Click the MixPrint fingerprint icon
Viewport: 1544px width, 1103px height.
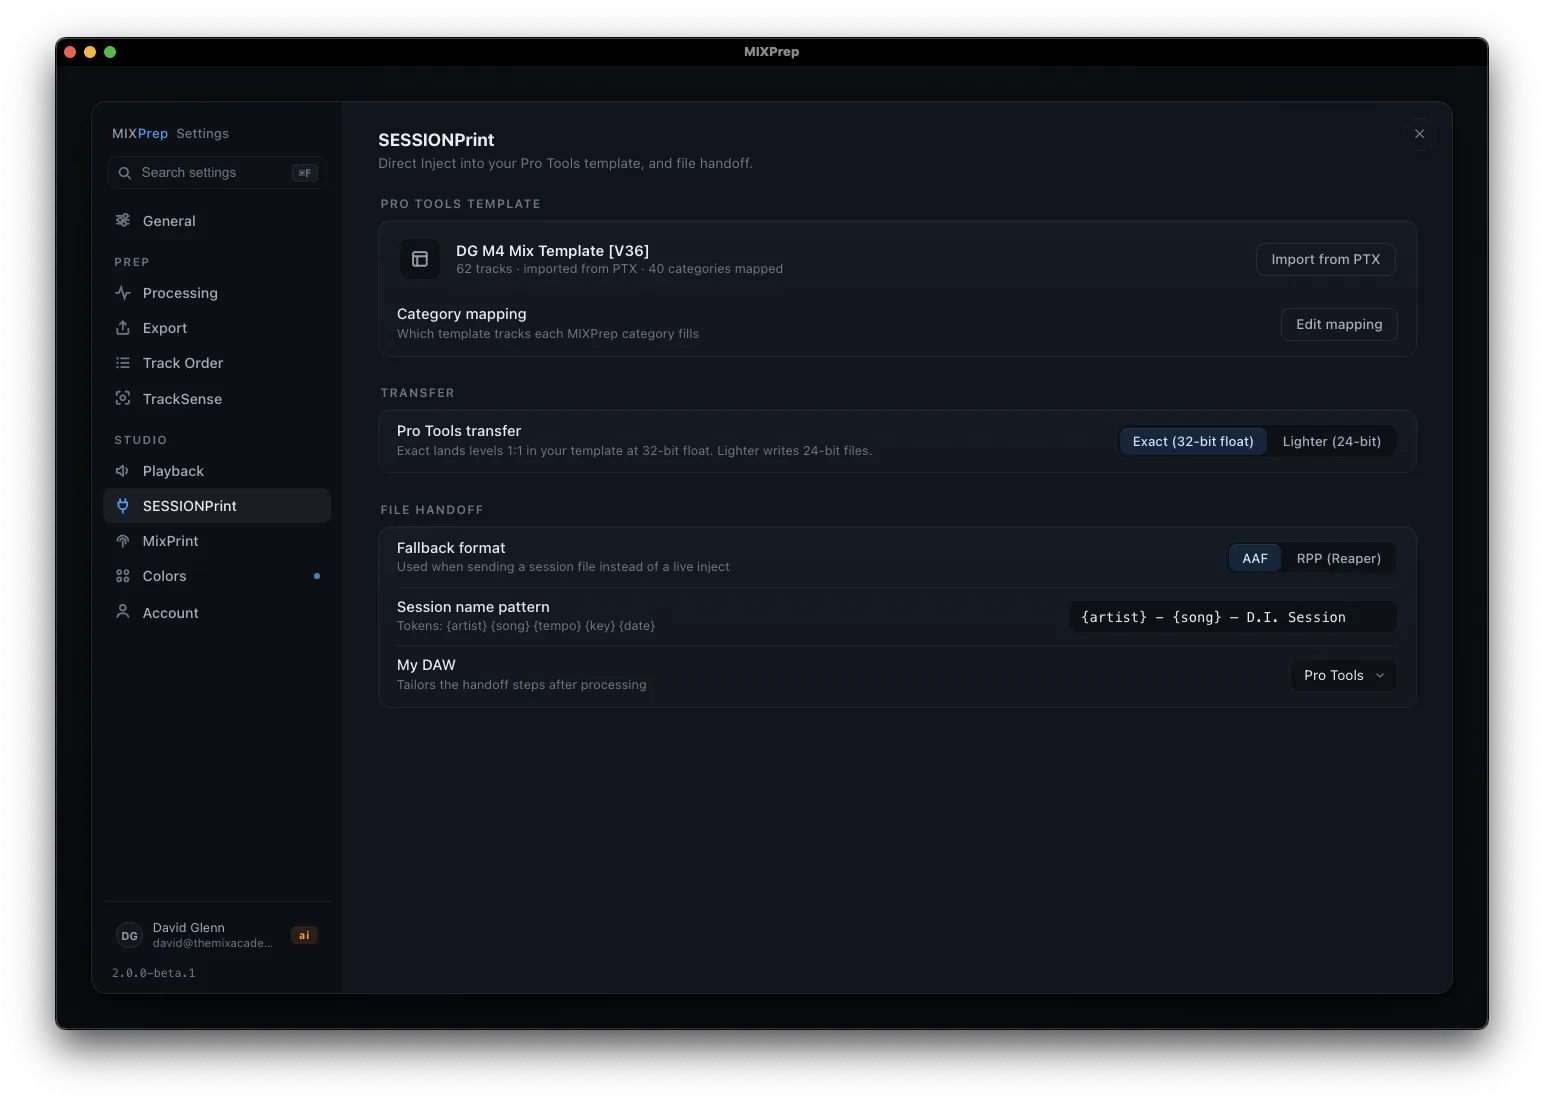point(123,541)
